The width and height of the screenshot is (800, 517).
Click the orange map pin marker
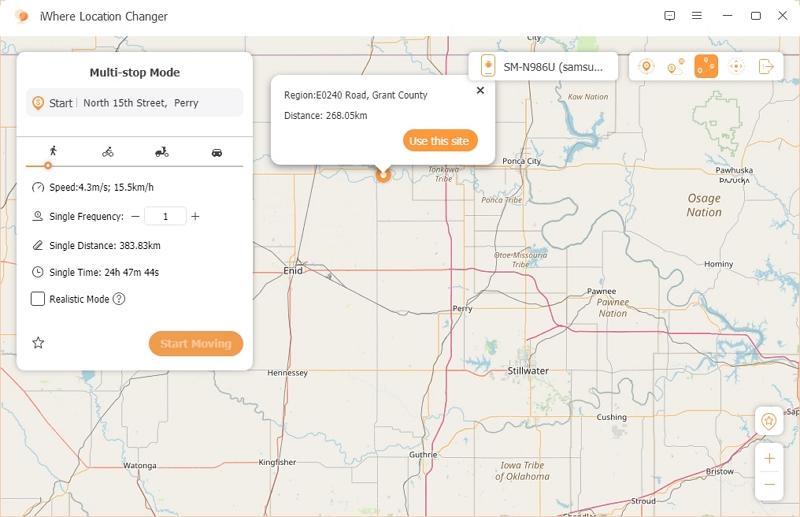click(x=383, y=175)
